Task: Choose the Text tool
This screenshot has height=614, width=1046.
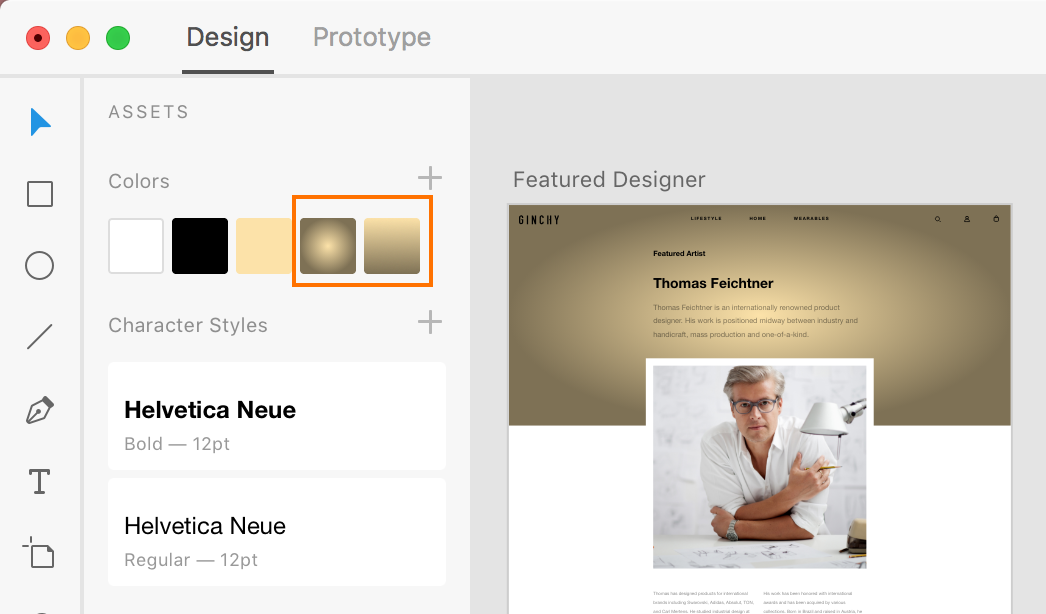Action: pyautogui.click(x=39, y=482)
